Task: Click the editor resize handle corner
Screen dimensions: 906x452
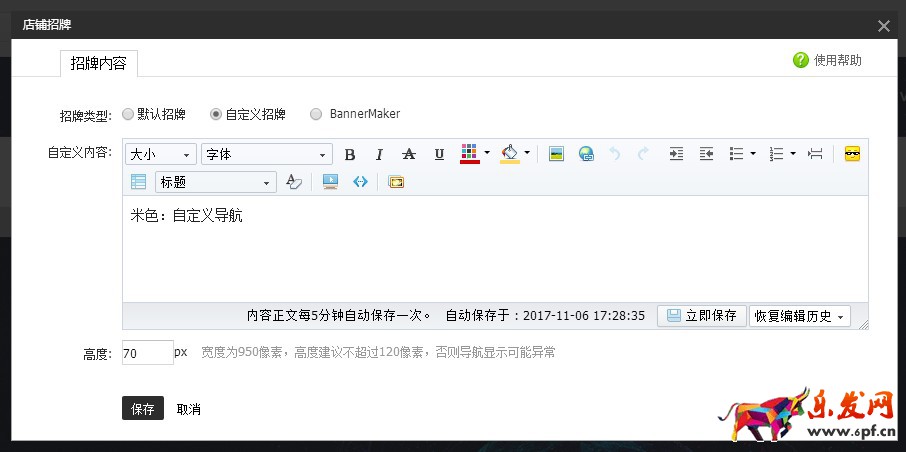Action: pos(863,325)
